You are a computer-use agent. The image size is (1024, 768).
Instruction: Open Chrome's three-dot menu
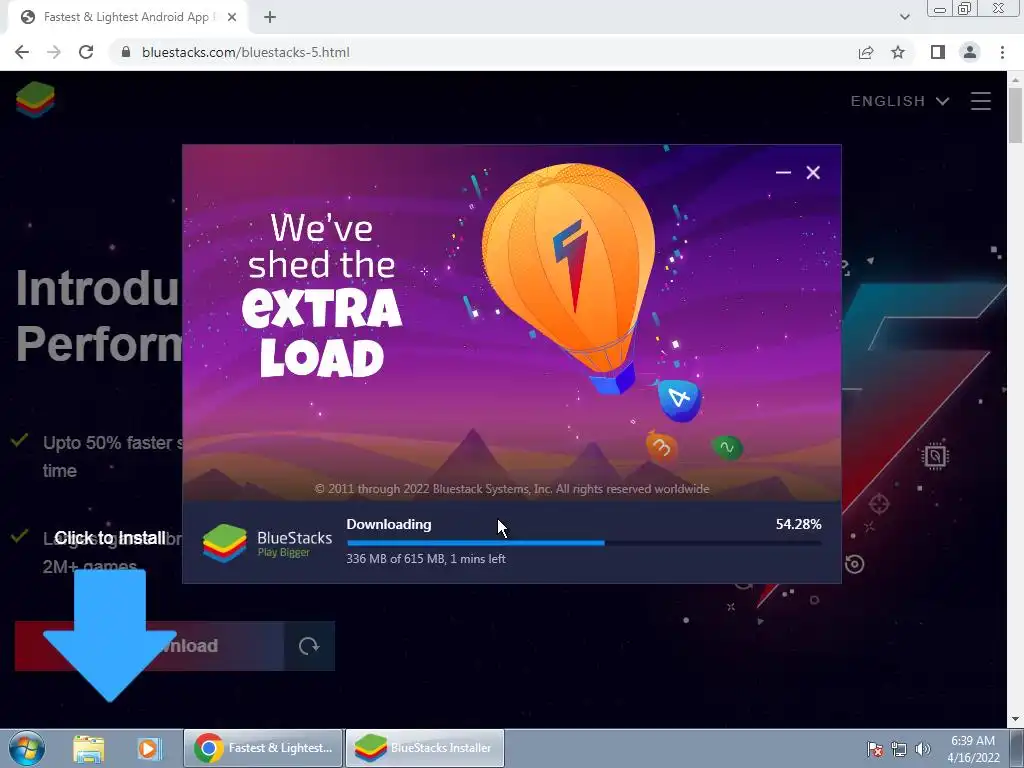(x=1002, y=52)
